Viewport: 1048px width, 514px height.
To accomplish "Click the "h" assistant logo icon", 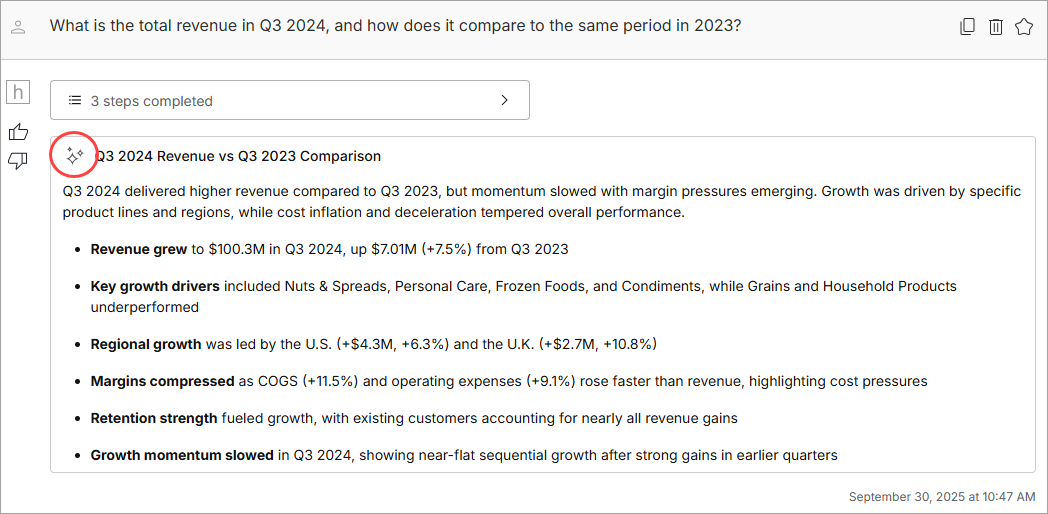I will [18, 93].
